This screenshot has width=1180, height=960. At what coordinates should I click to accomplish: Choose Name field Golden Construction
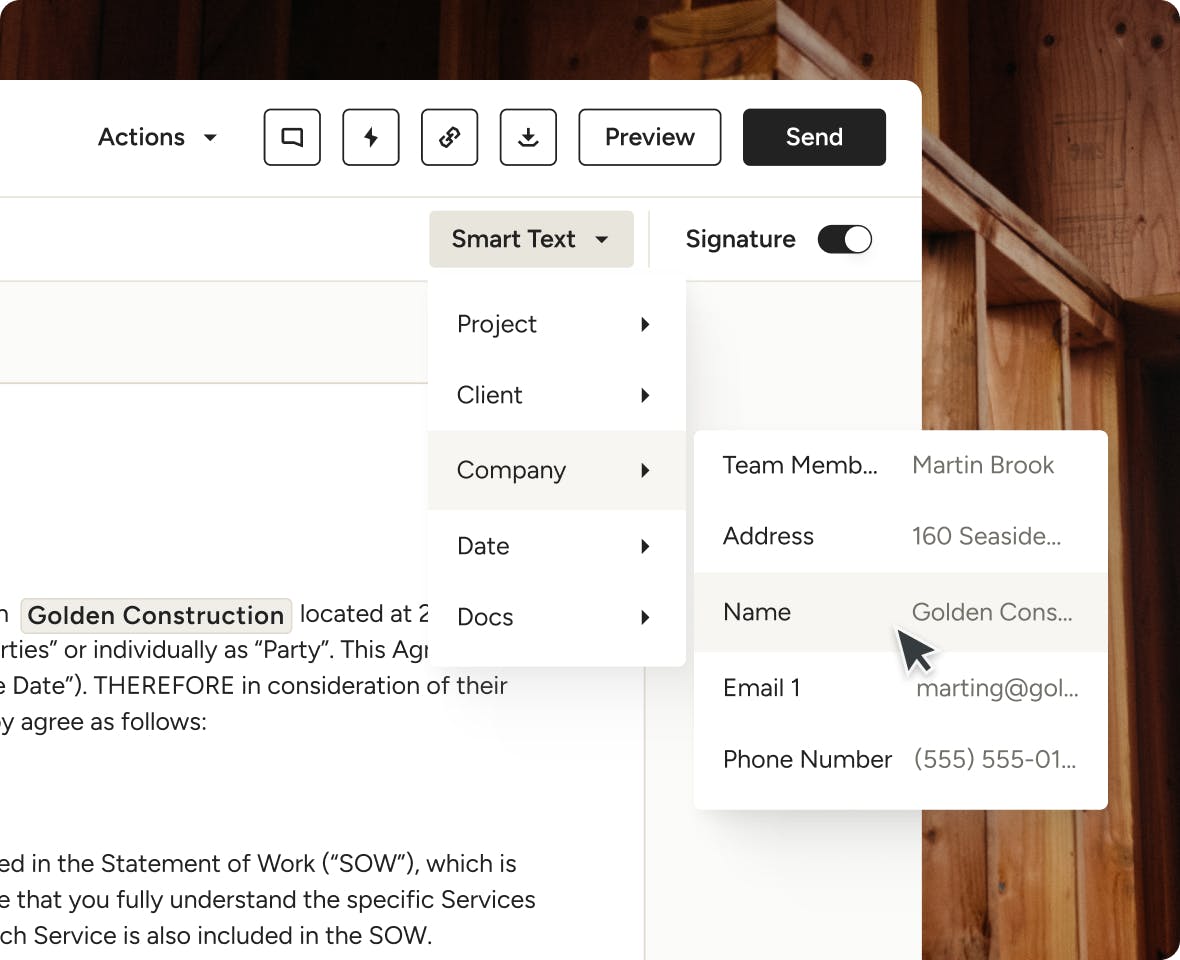(900, 612)
